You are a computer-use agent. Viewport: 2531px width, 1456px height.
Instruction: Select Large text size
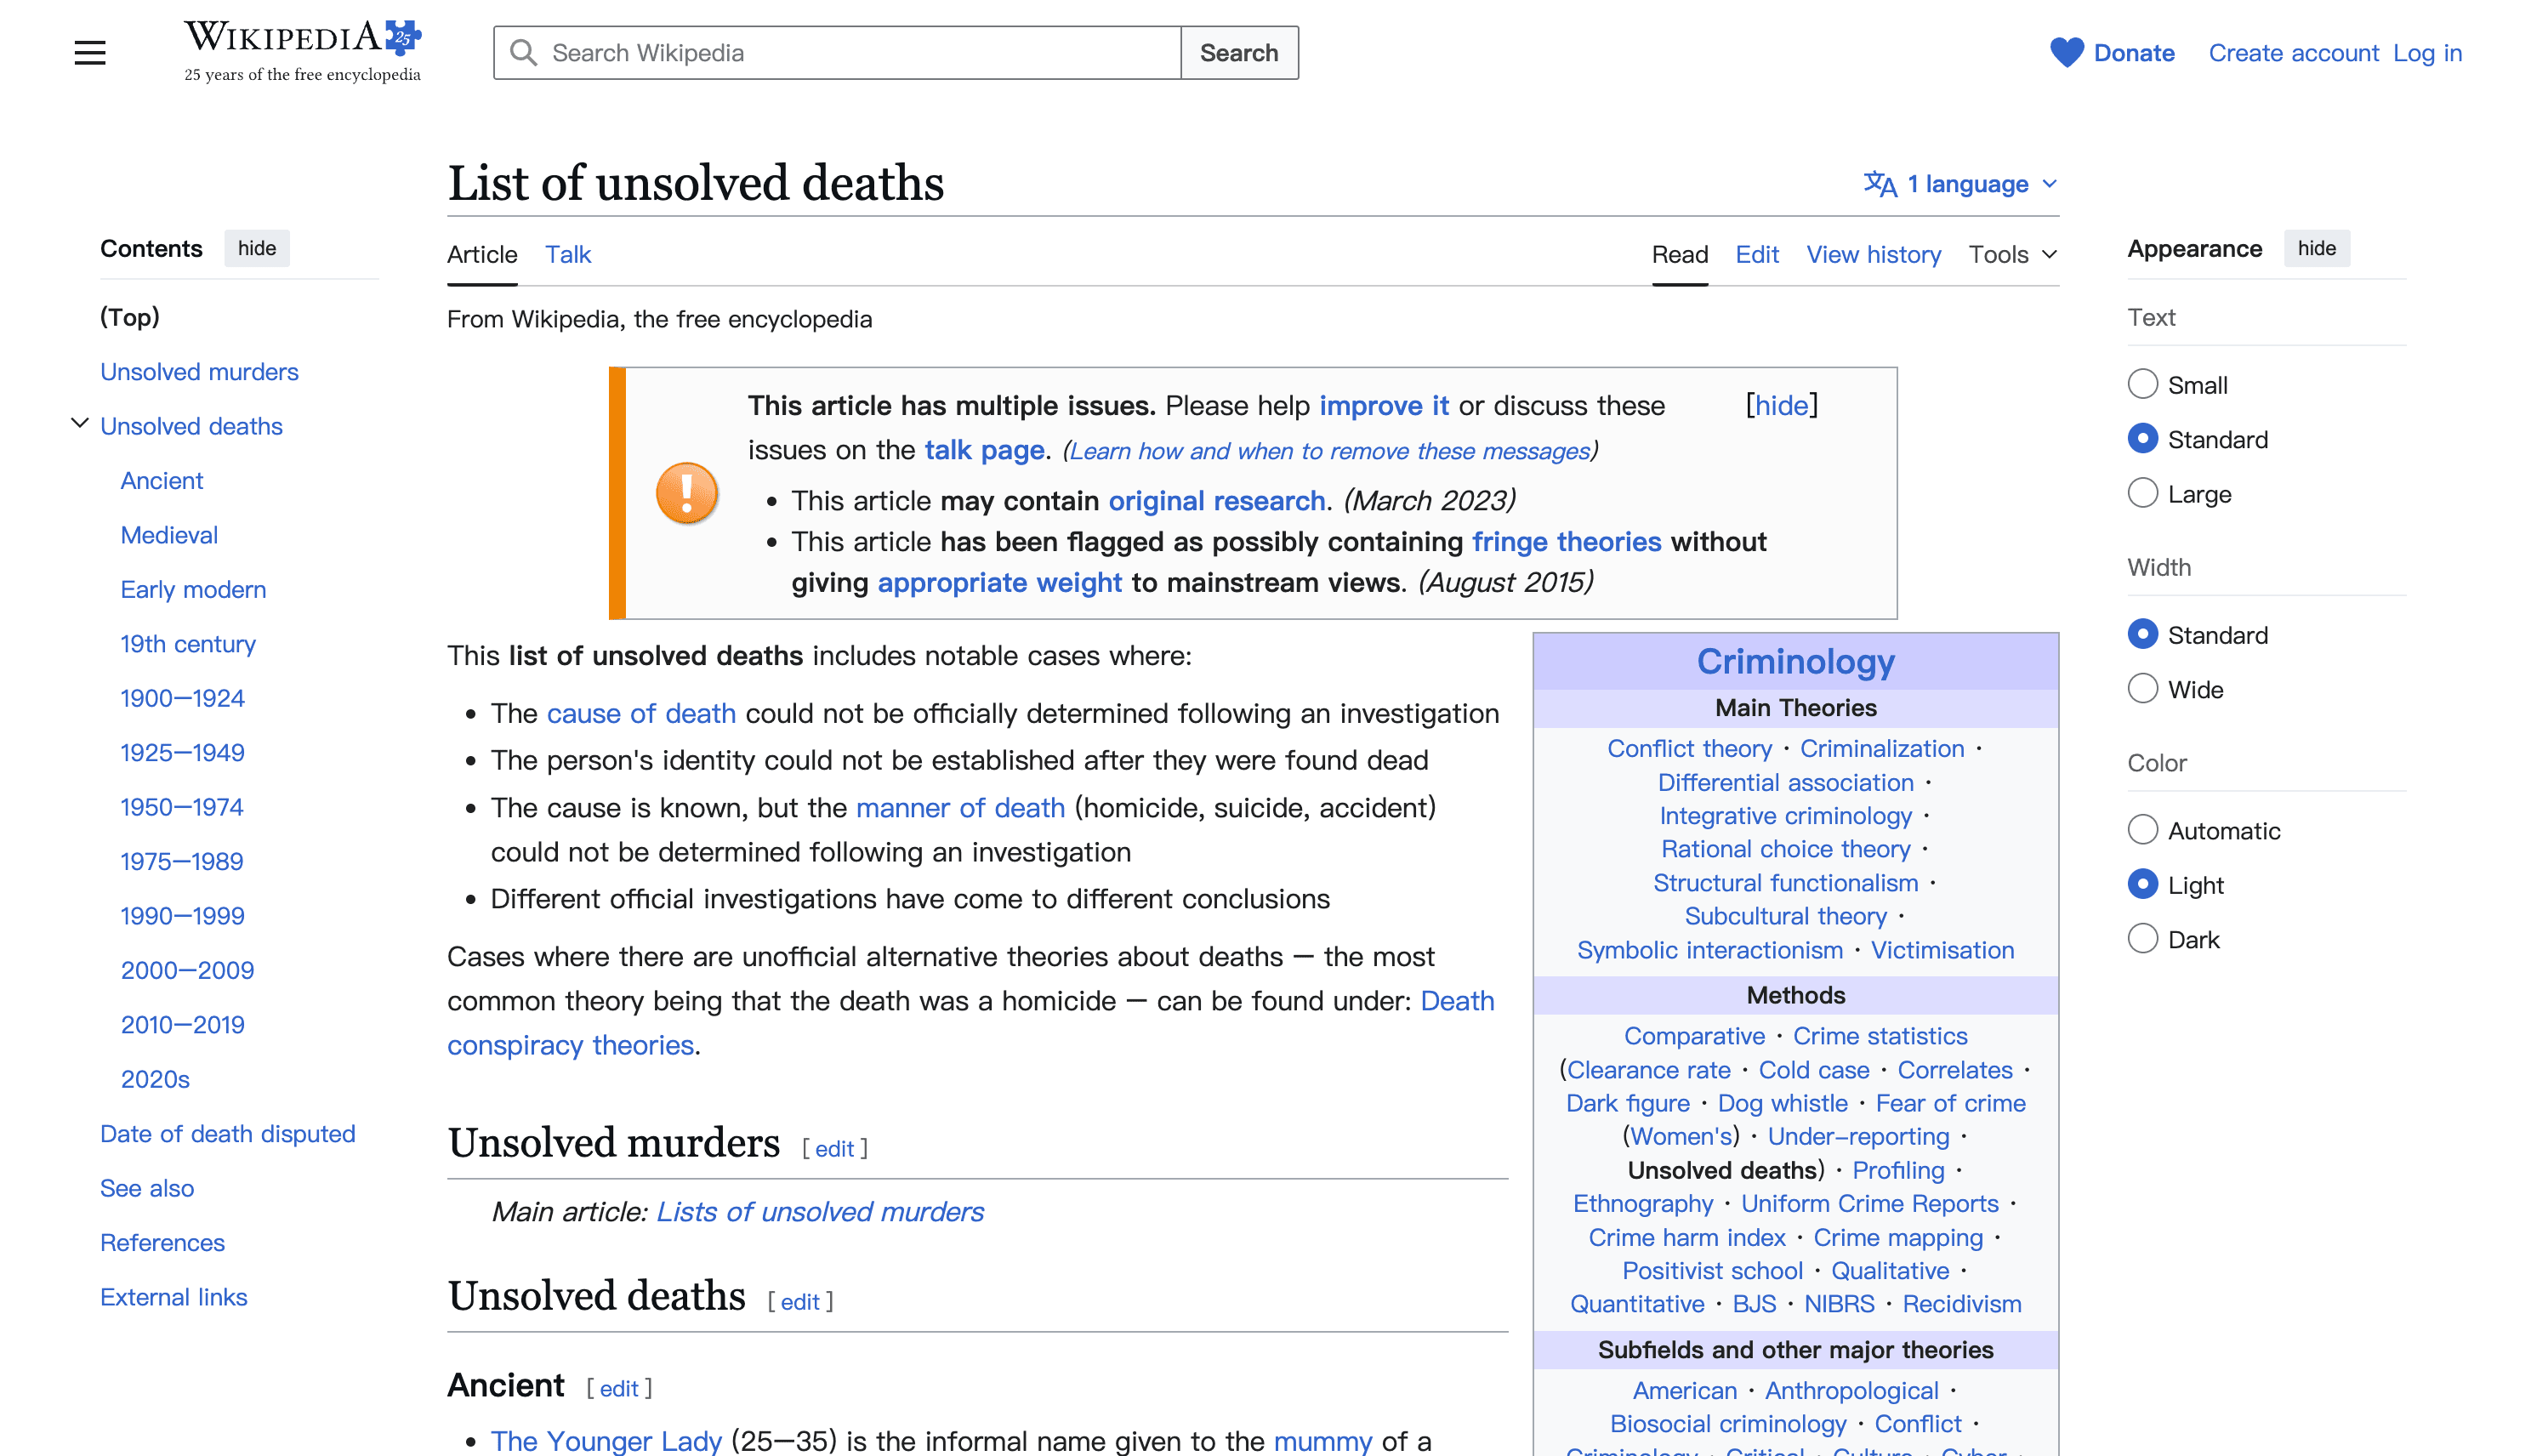(2142, 494)
